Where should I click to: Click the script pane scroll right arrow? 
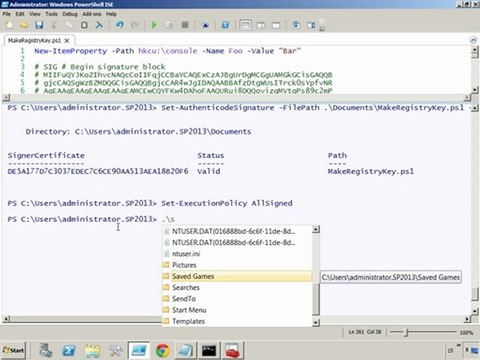click(x=467, y=97)
